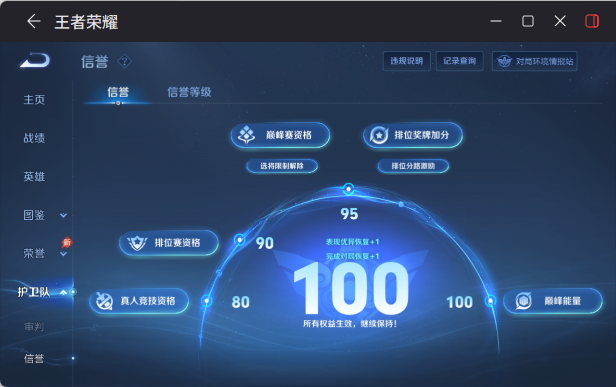Open the 违规说明 button
This screenshot has width=616, height=387.
[407, 61]
